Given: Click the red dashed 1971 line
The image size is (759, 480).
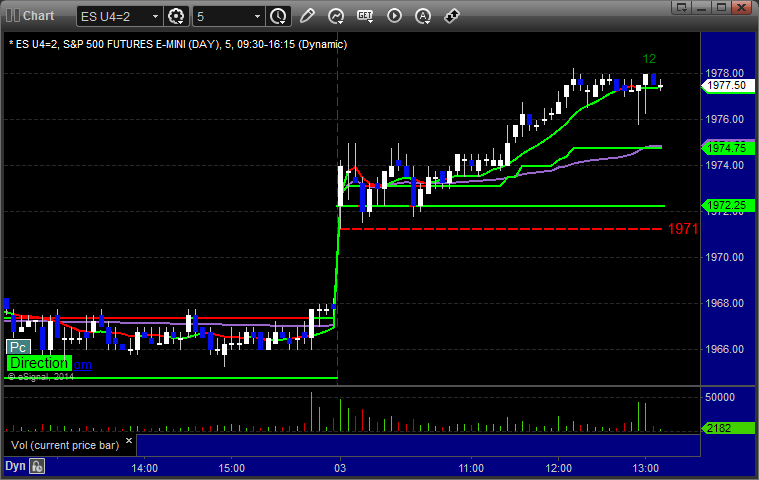Looking at the screenshot, I should pyautogui.click(x=501, y=229).
